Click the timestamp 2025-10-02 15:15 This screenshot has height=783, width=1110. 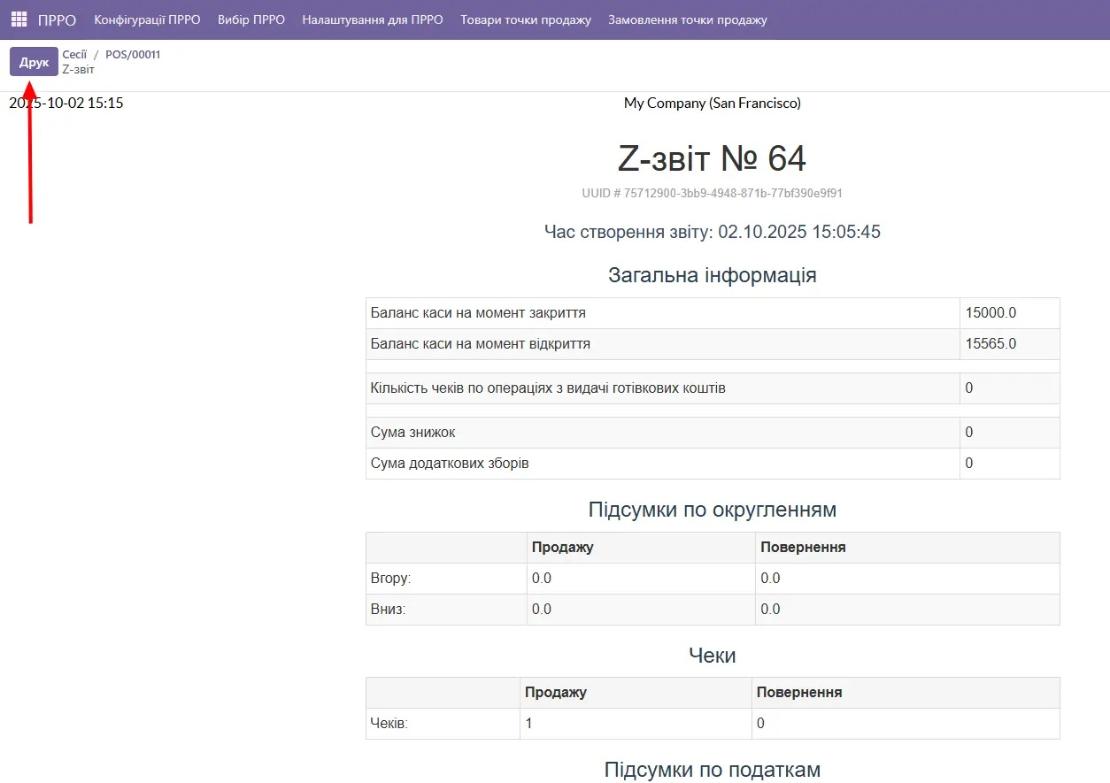pos(65,102)
